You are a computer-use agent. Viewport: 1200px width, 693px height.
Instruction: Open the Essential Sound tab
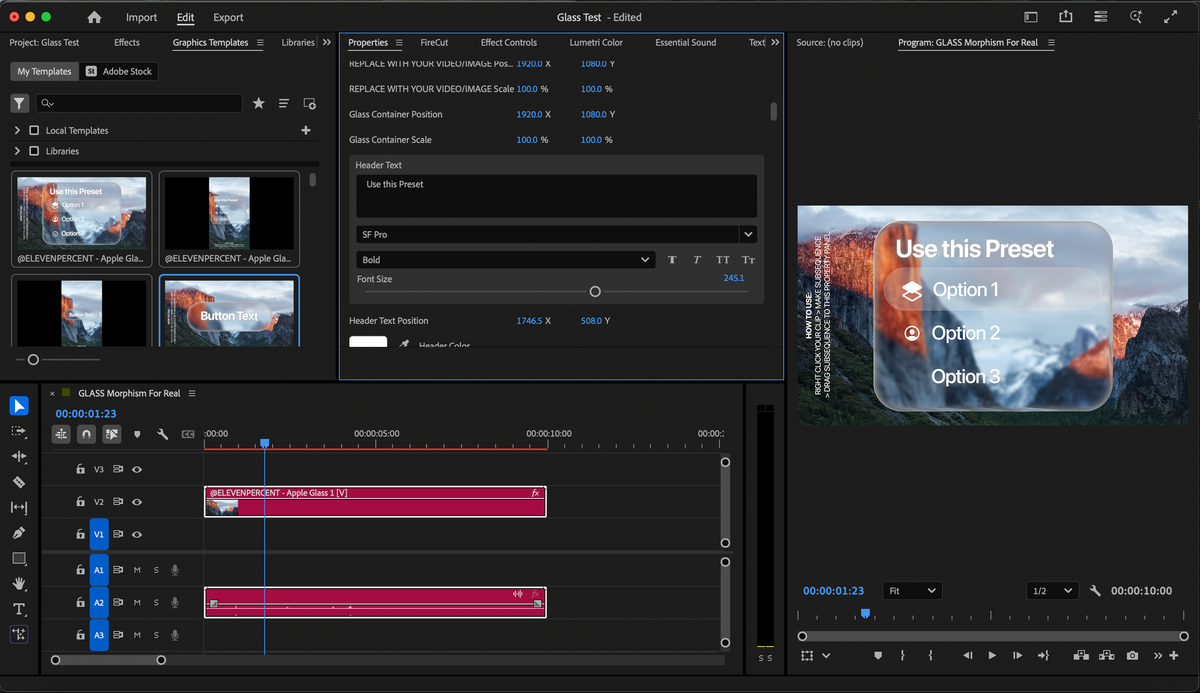687,43
